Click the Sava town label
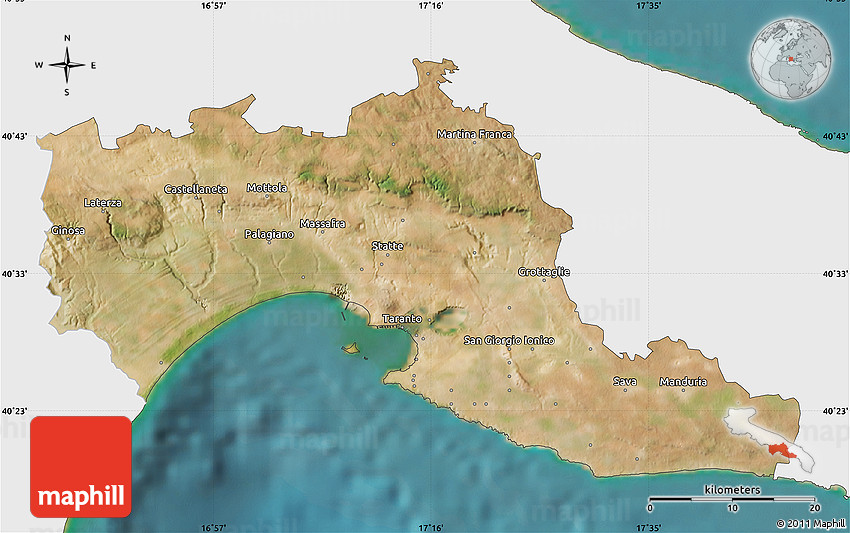The height and width of the screenshot is (533, 850). [x=625, y=382]
